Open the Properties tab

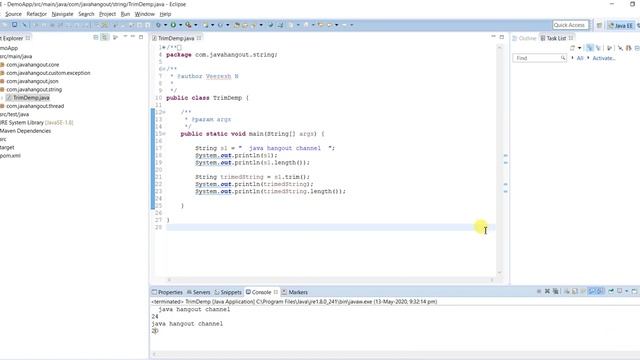167,292
